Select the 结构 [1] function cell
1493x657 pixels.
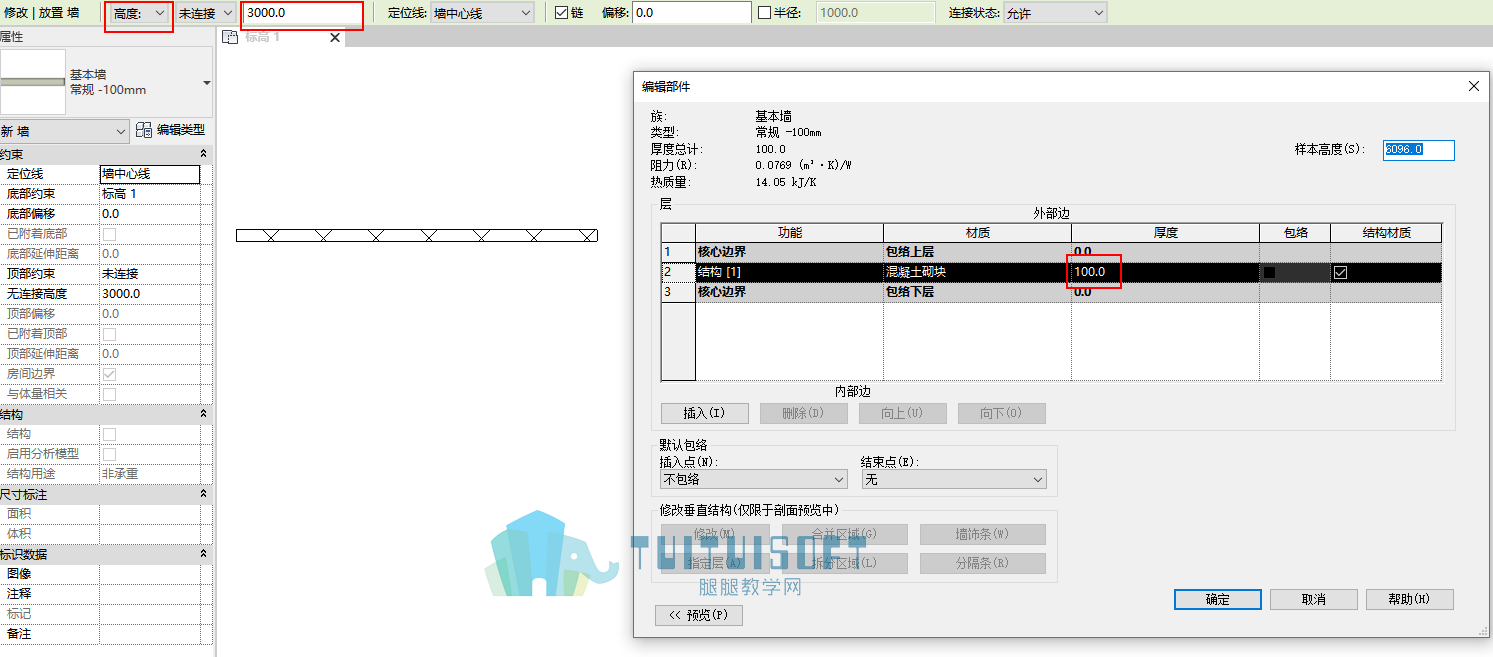point(789,272)
